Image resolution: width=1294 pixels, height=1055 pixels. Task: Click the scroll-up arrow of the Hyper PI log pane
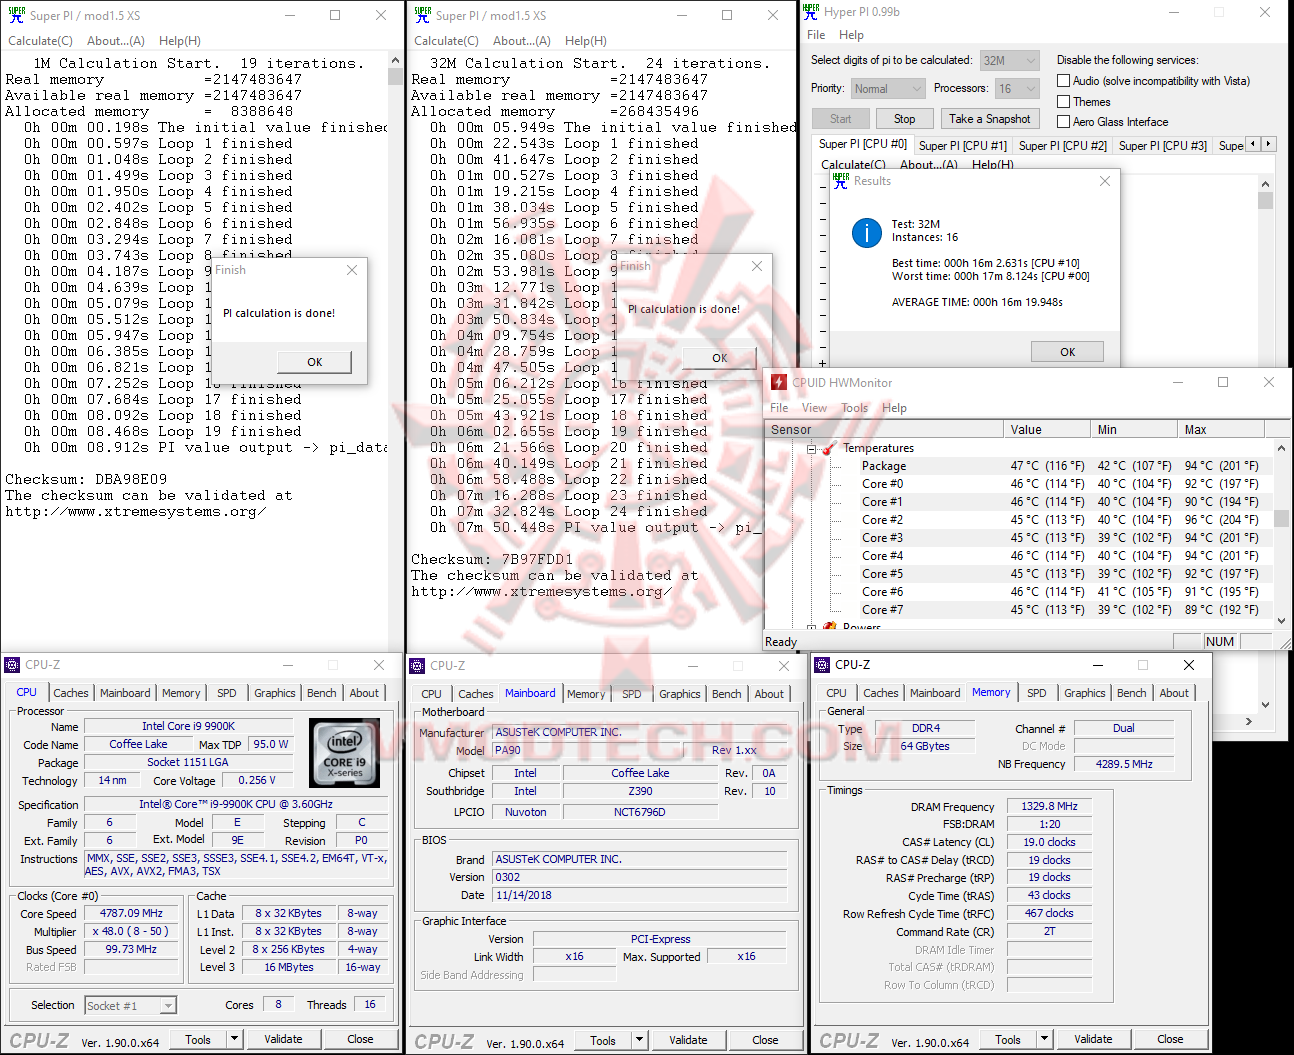tap(1265, 184)
